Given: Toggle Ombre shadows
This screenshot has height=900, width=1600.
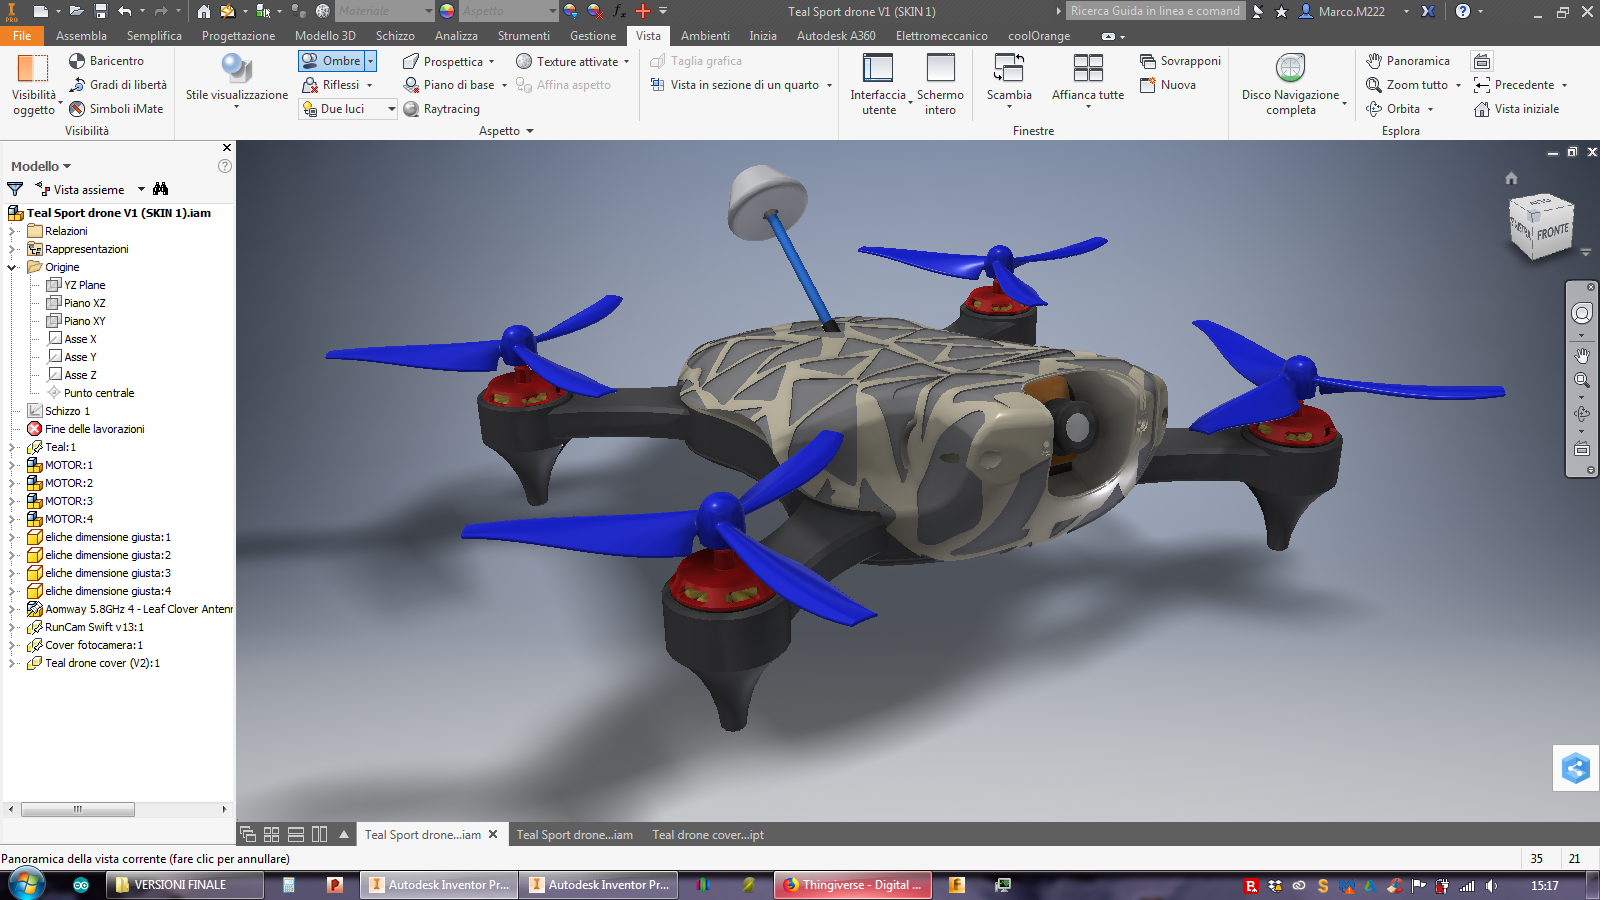Looking at the screenshot, I should click(332, 61).
